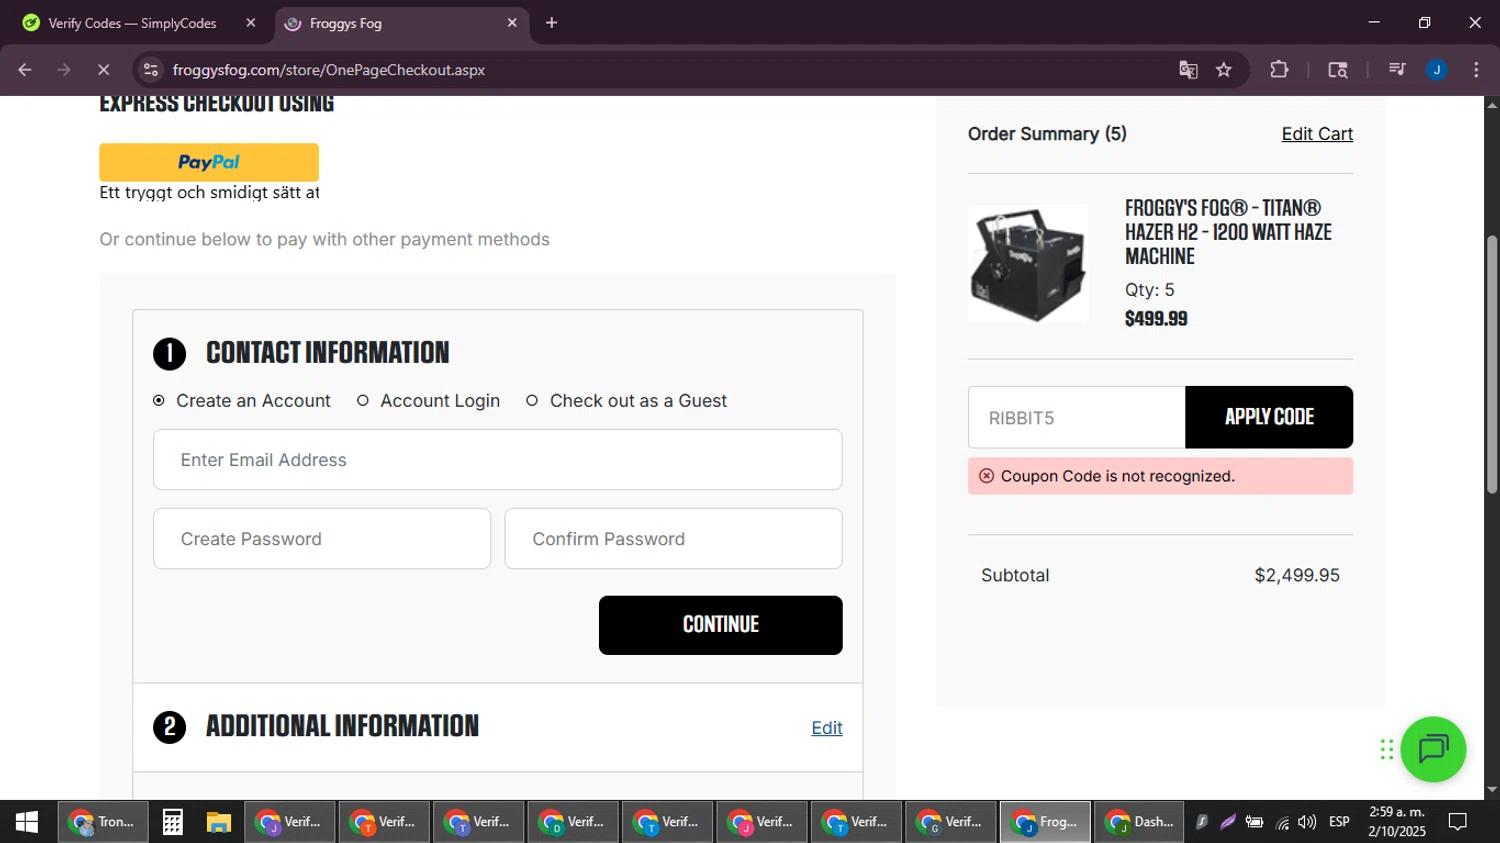This screenshot has height=843, width=1500.
Task: Click the $499.99 item price
Action: 1156,319
